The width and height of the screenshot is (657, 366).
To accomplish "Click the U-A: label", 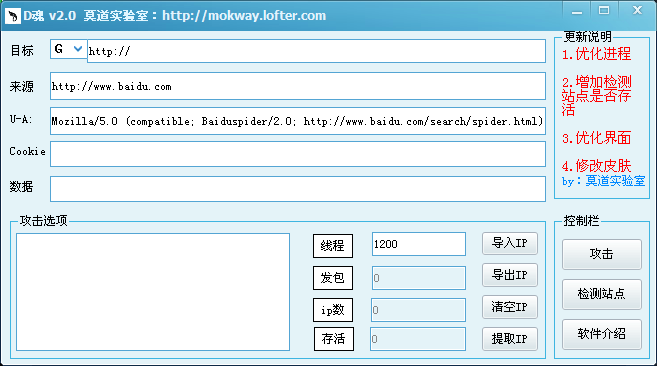I will pyautogui.click(x=21, y=119).
